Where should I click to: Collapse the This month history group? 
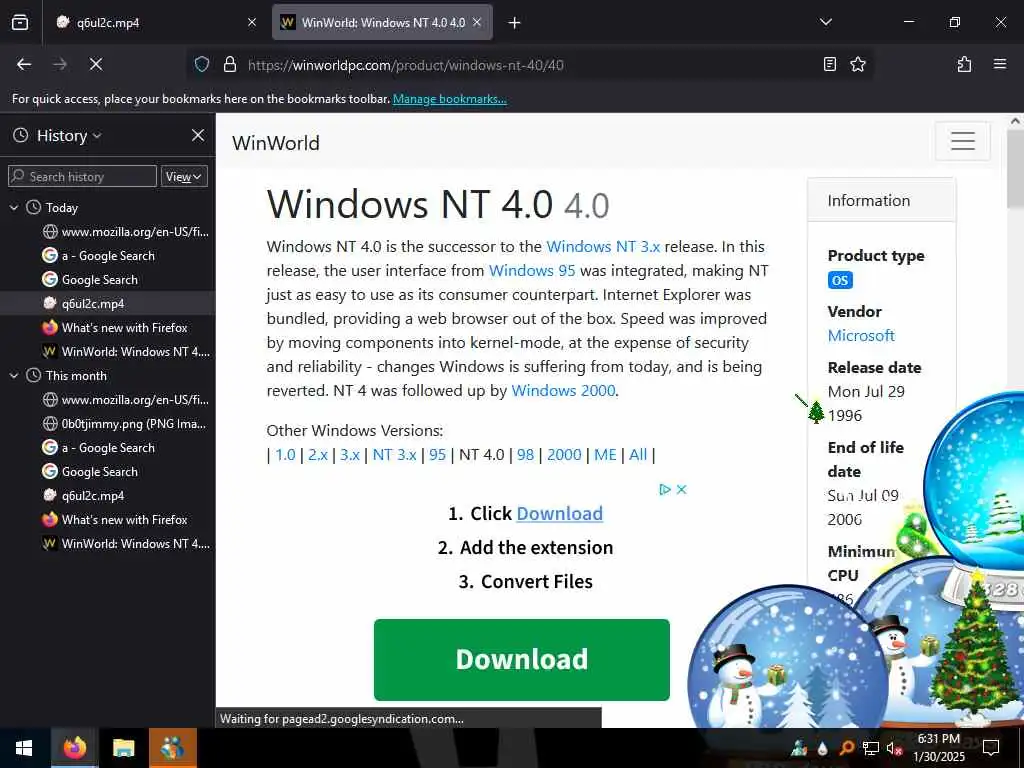[14, 376]
